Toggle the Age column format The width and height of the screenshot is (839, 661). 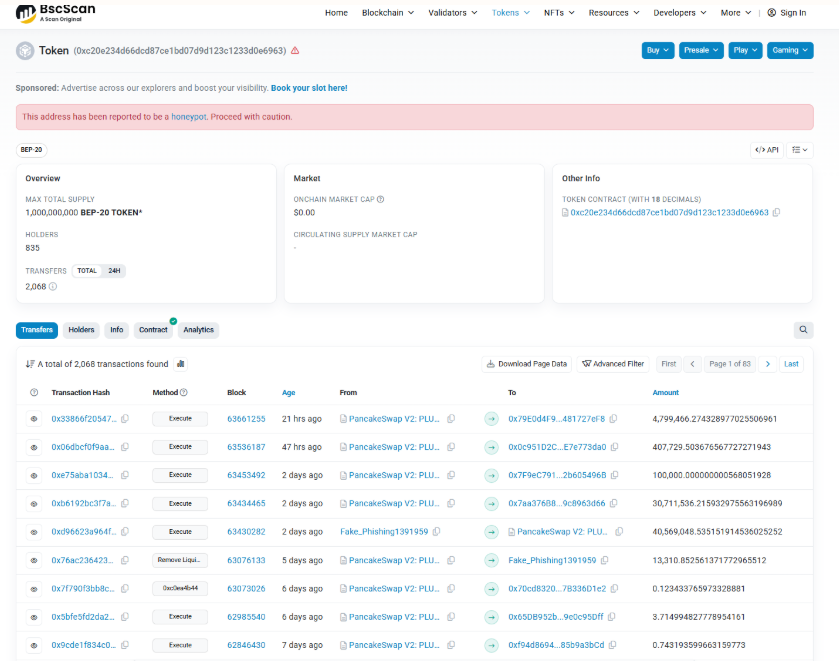point(288,393)
